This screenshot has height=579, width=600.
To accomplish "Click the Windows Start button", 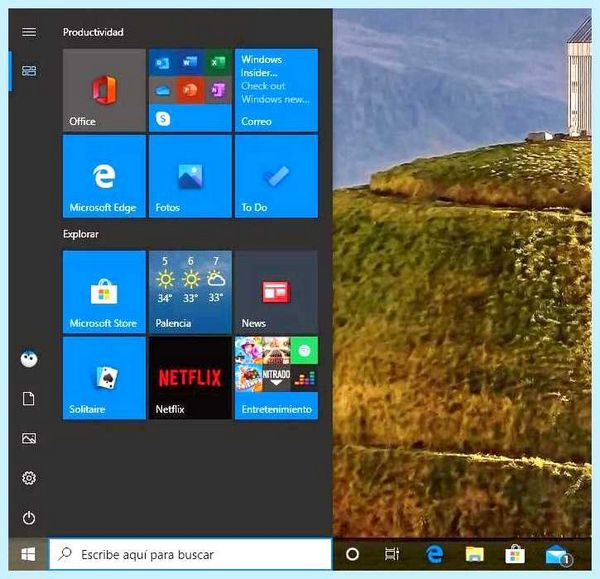I will pos(29,554).
